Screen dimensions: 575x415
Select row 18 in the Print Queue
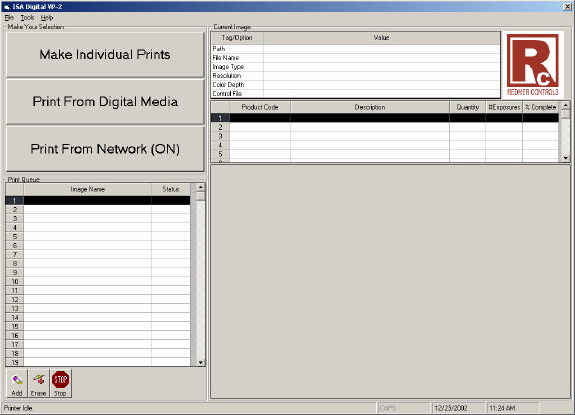(98, 353)
